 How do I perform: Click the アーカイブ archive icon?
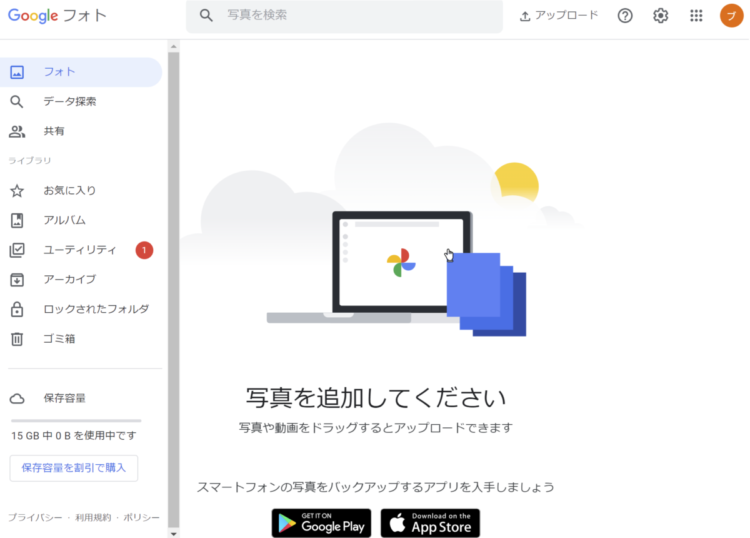[17, 280]
